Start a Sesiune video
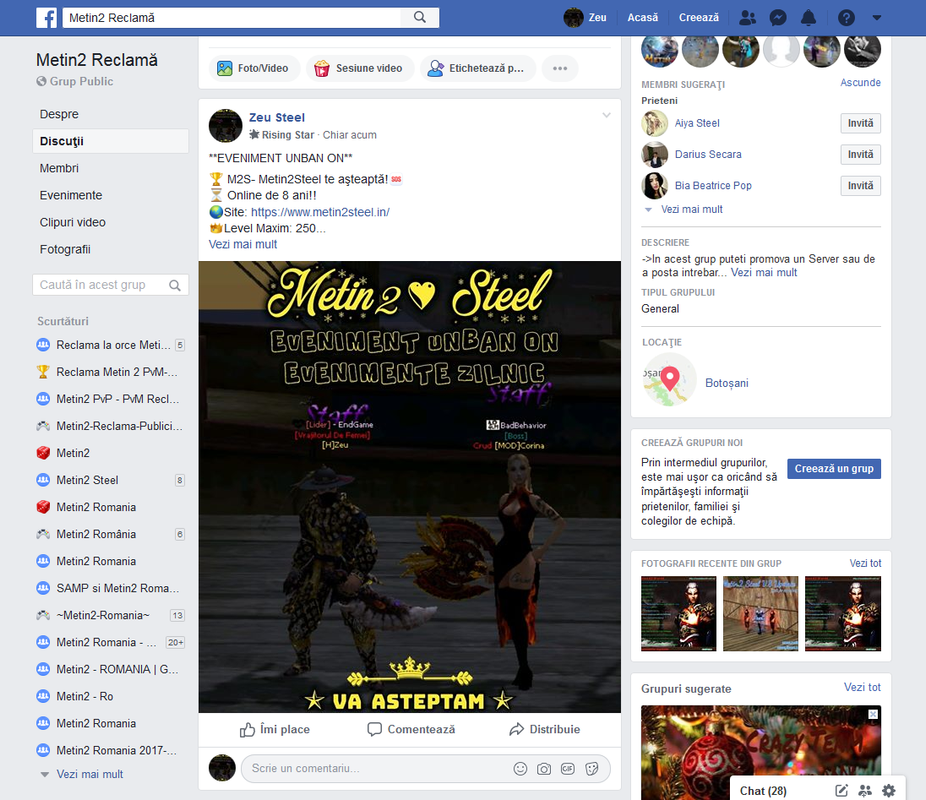 point(360,68)
